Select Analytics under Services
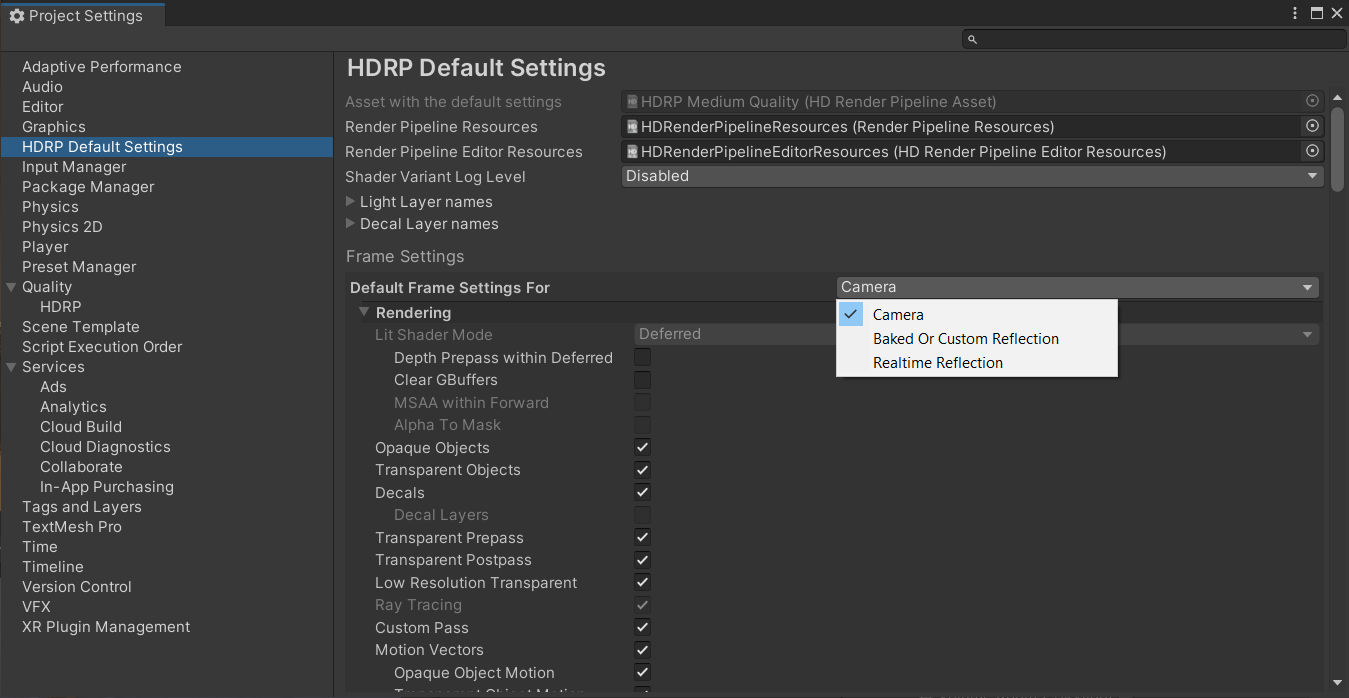 [73, 407]
